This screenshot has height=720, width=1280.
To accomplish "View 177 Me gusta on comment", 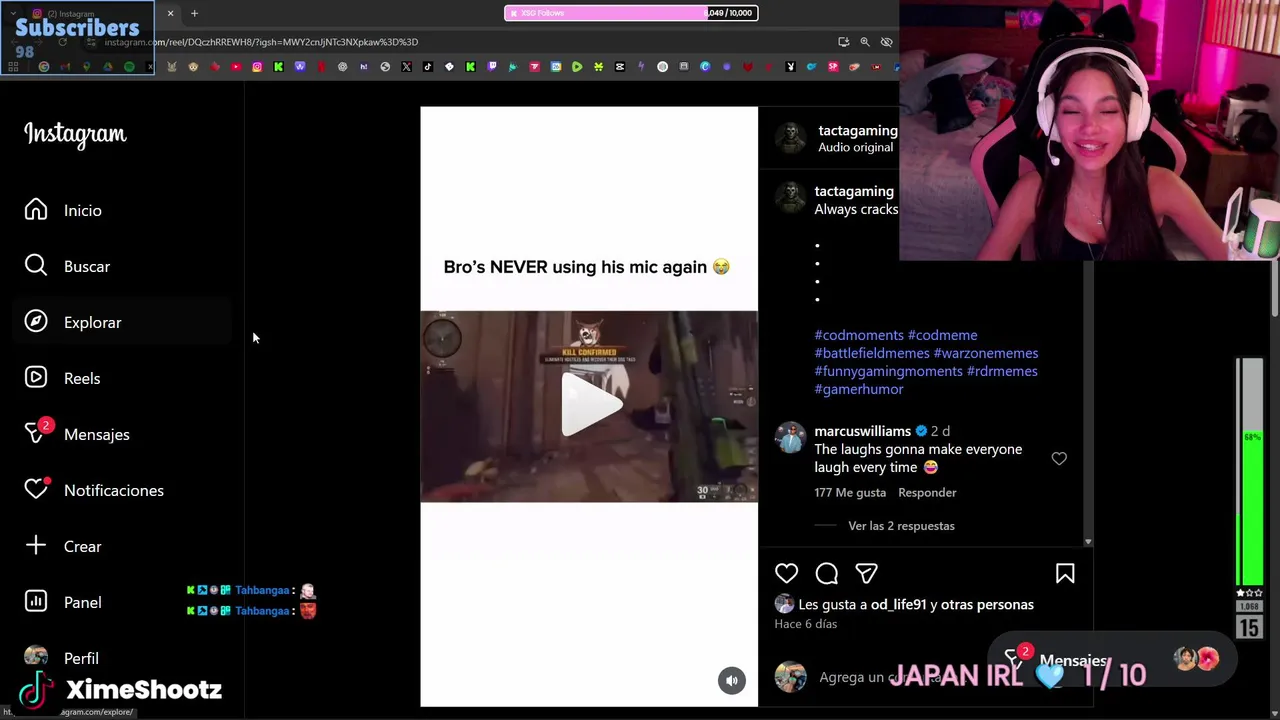I will pyautogui.click(x=850, y=492).
